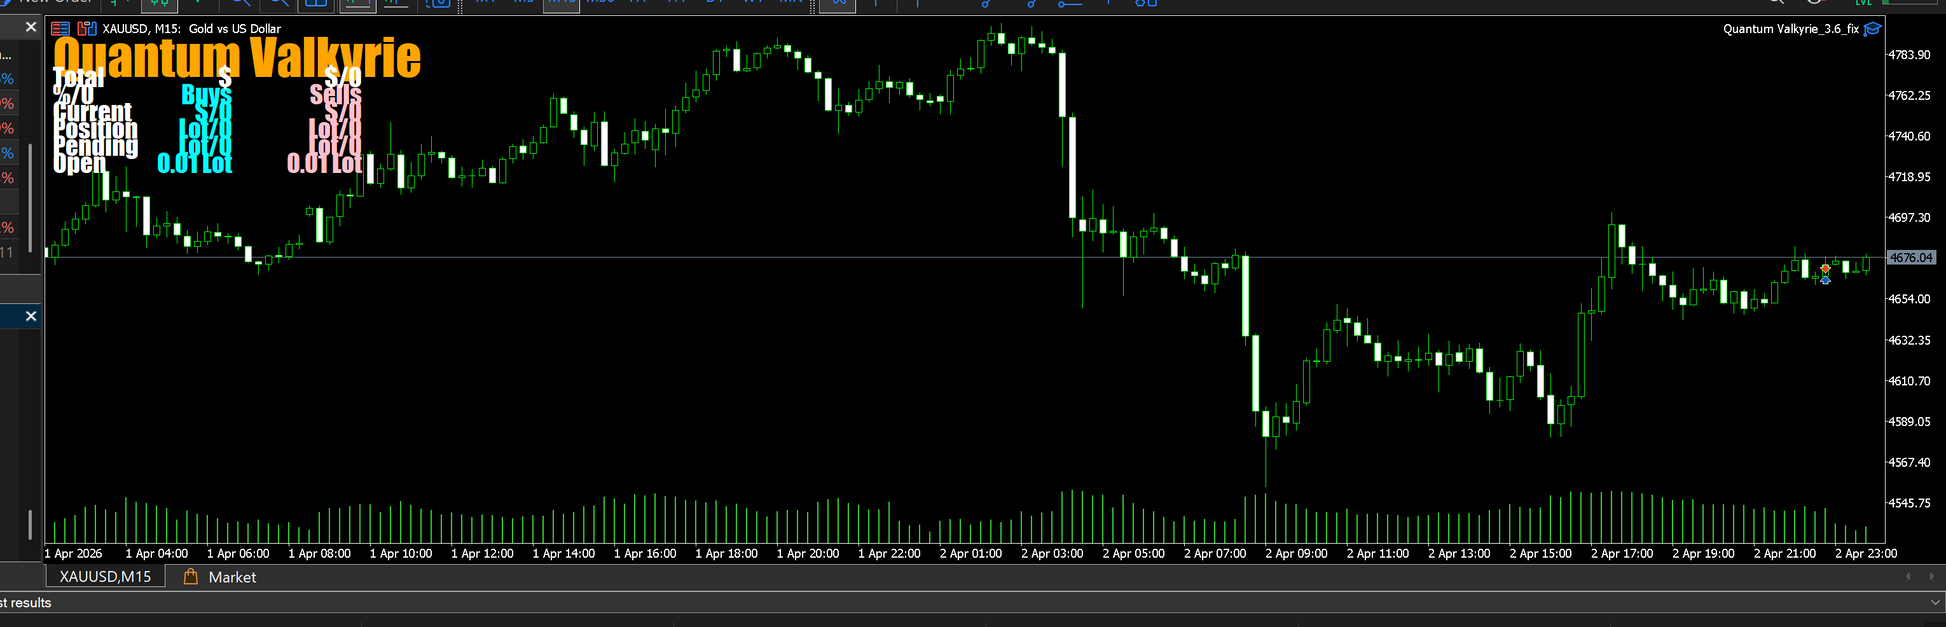The width and height of the screenshot is (1946, 627).
Task: Click the graduation cap expert advisor icon
Action: pos(1872,29)
